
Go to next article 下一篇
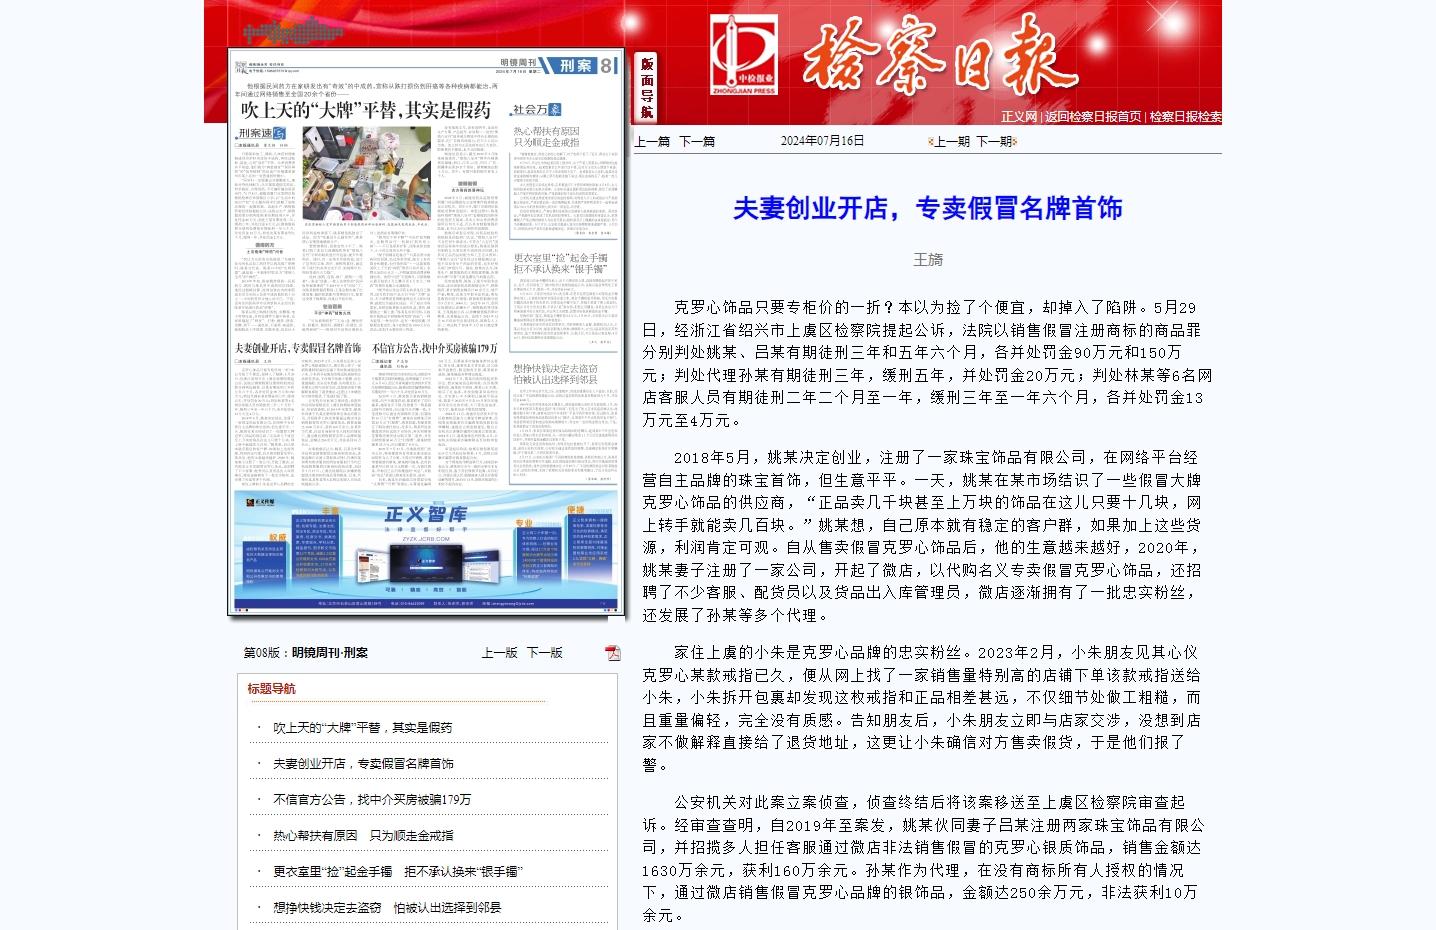[x=697, y=142]
